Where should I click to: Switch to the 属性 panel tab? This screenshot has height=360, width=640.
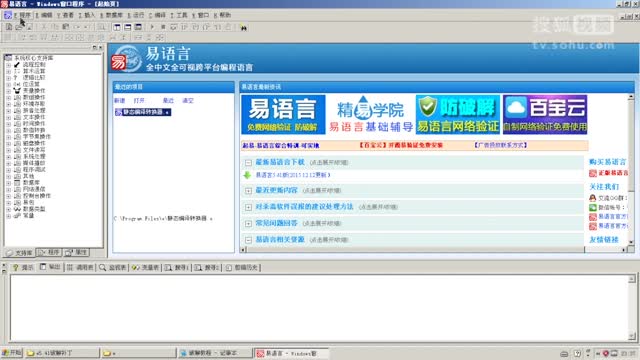click(76, 253)
